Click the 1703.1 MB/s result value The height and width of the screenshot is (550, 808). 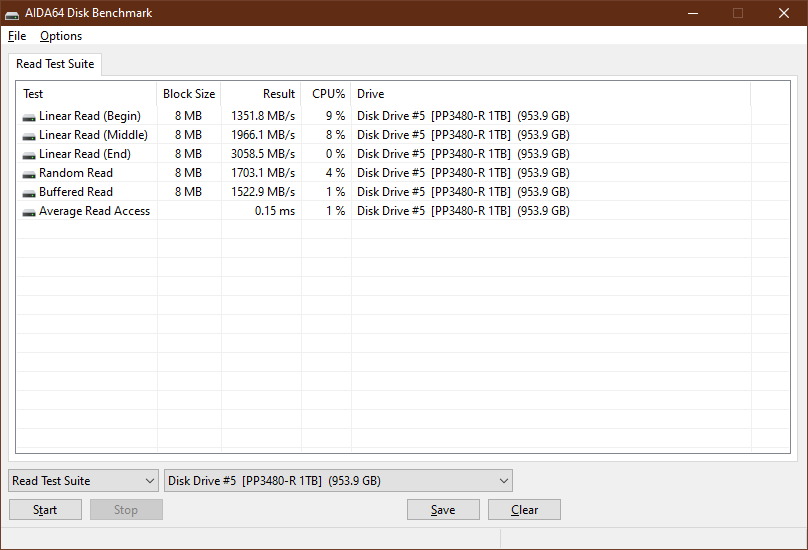pyautogui.click(x=263, y=173)
